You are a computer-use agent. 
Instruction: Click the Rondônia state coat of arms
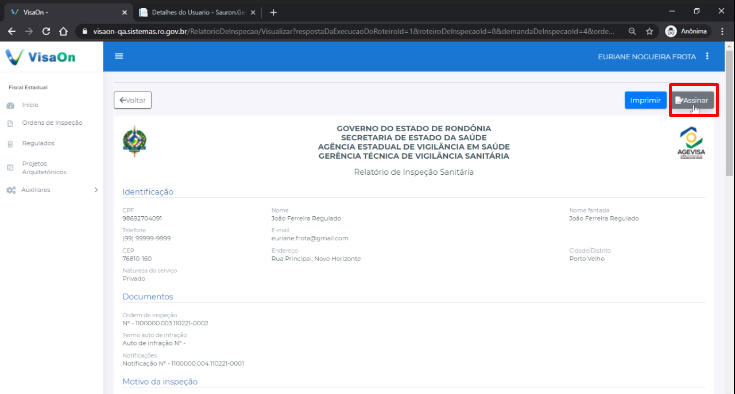point(135,141)
